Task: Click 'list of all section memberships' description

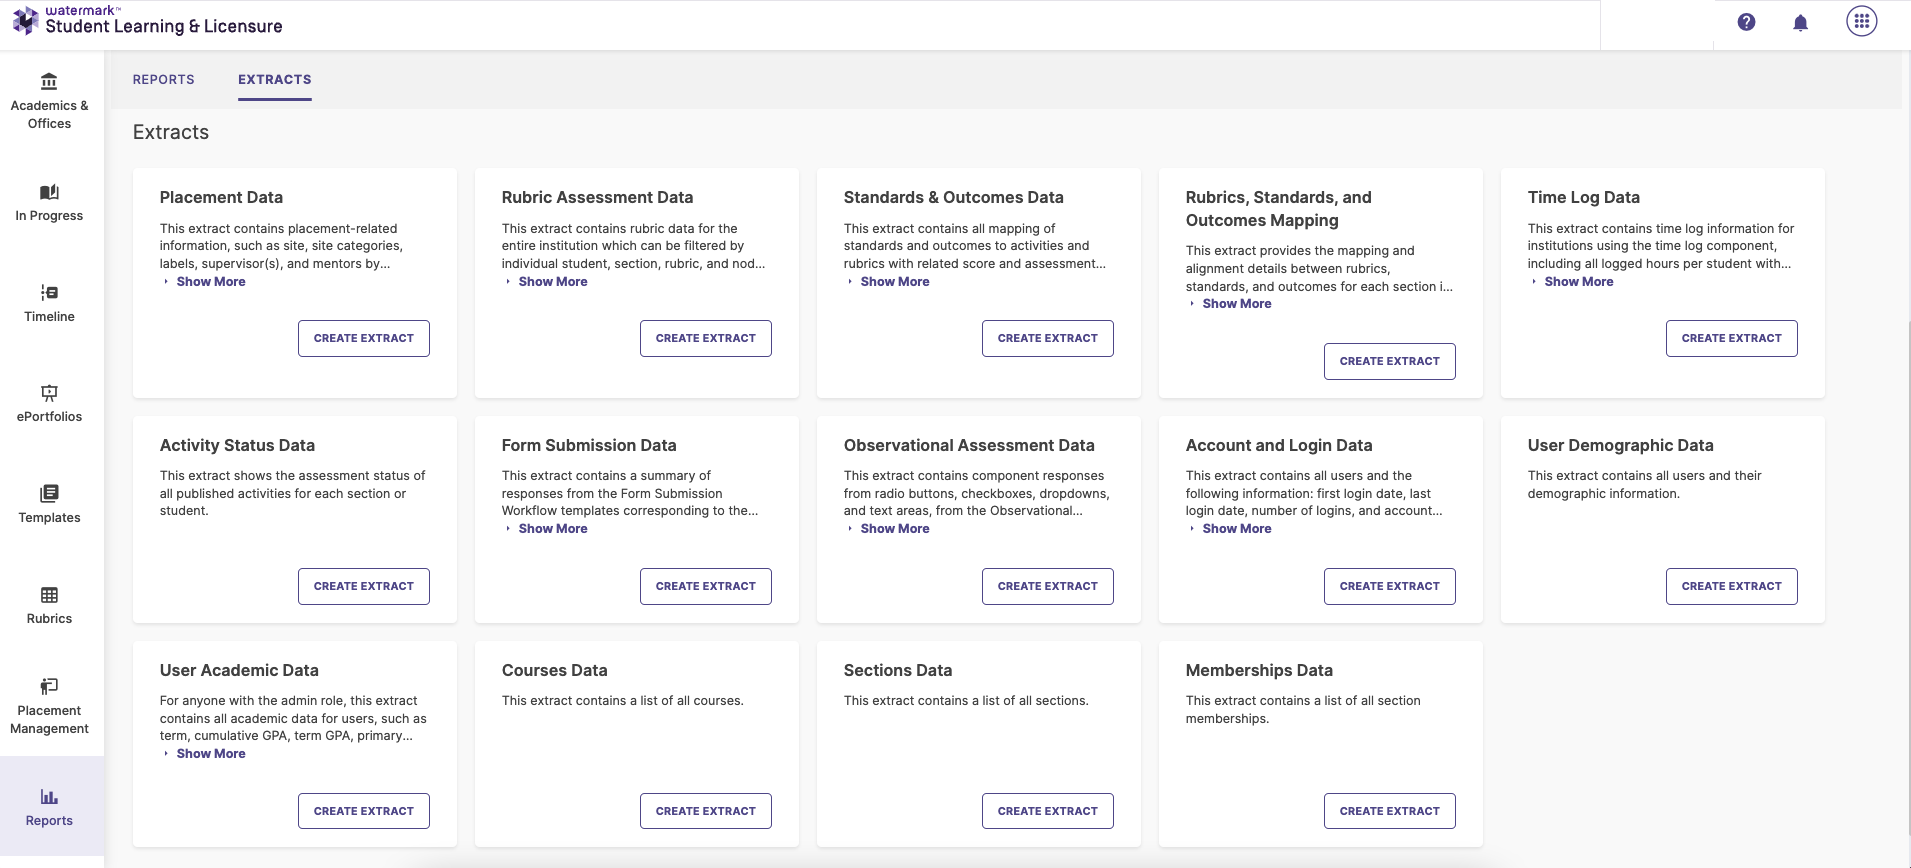Action: click(1303, 710)
